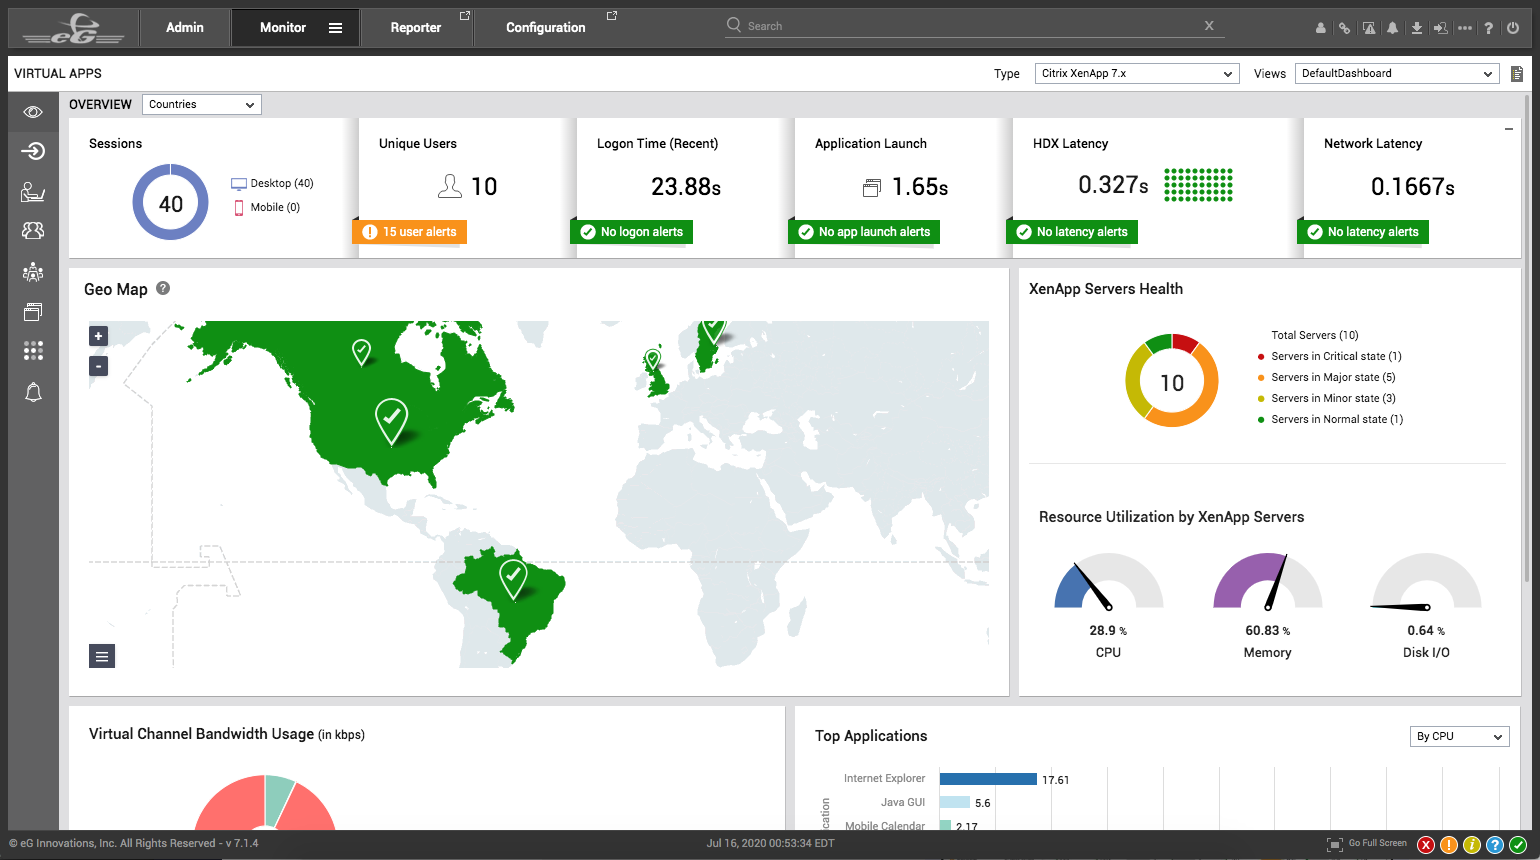This screenshot has width=1540, height=860.
Task: Click the red critical status icon
Action: [x=1426, y=845]
